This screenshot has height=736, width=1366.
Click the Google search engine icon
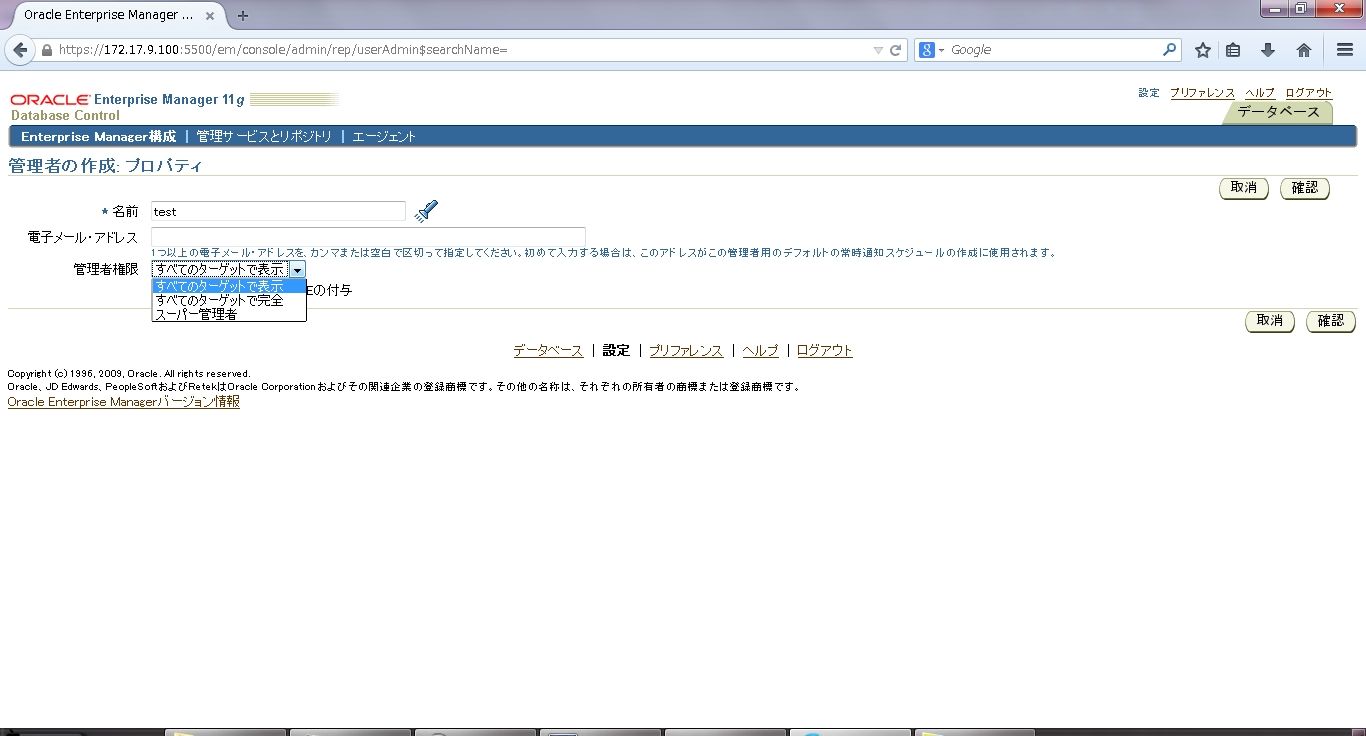[927, 49]
